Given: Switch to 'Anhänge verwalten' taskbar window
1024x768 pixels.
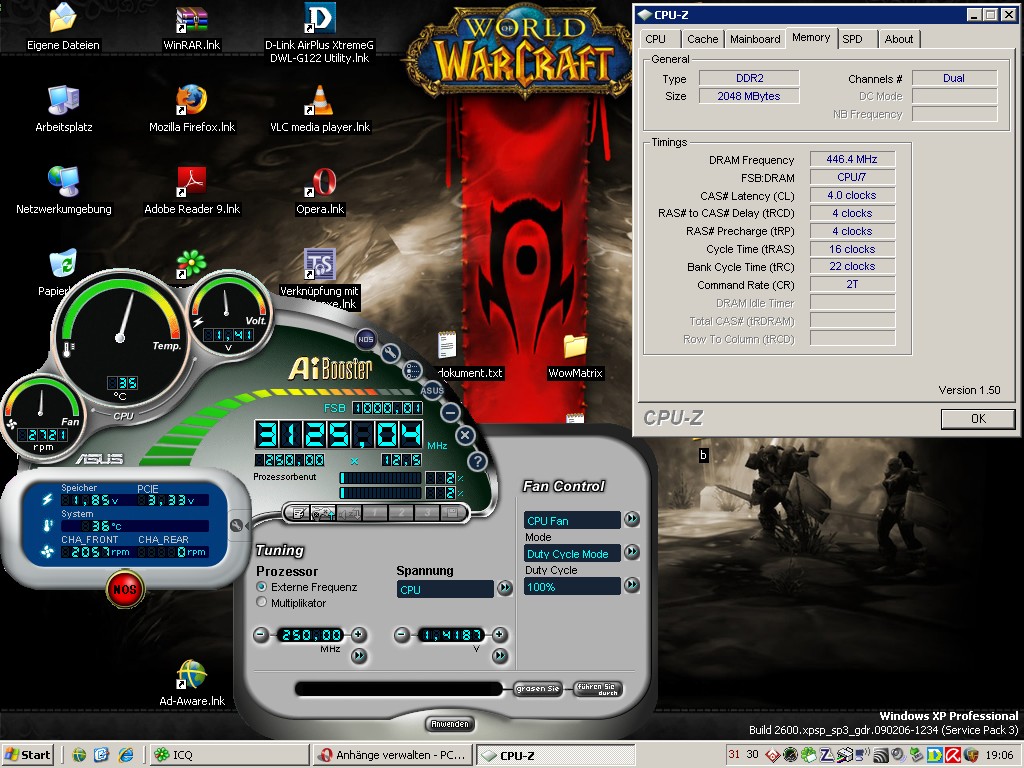Looking at the screenshot, I should (392, 755).
